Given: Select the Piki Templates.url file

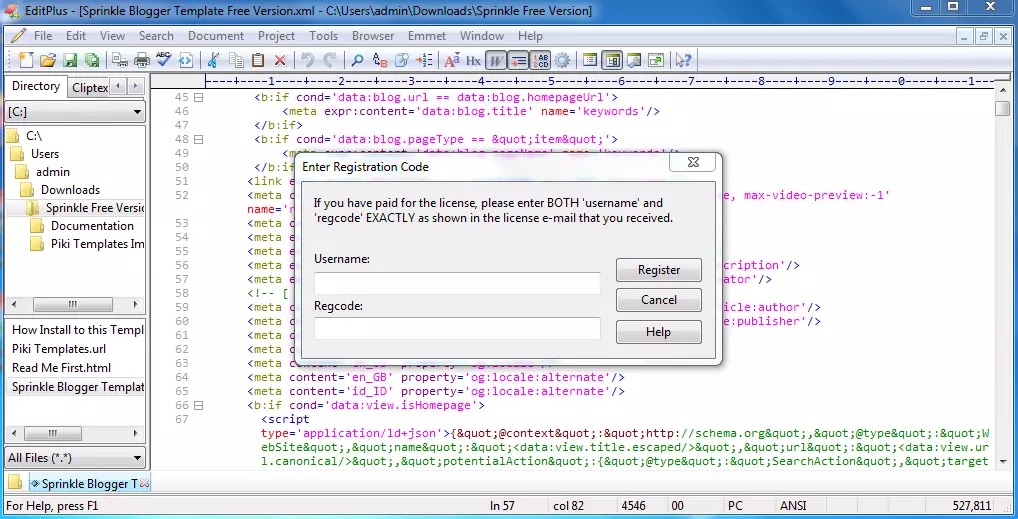Looking at the screenshot, I should 58,349.
